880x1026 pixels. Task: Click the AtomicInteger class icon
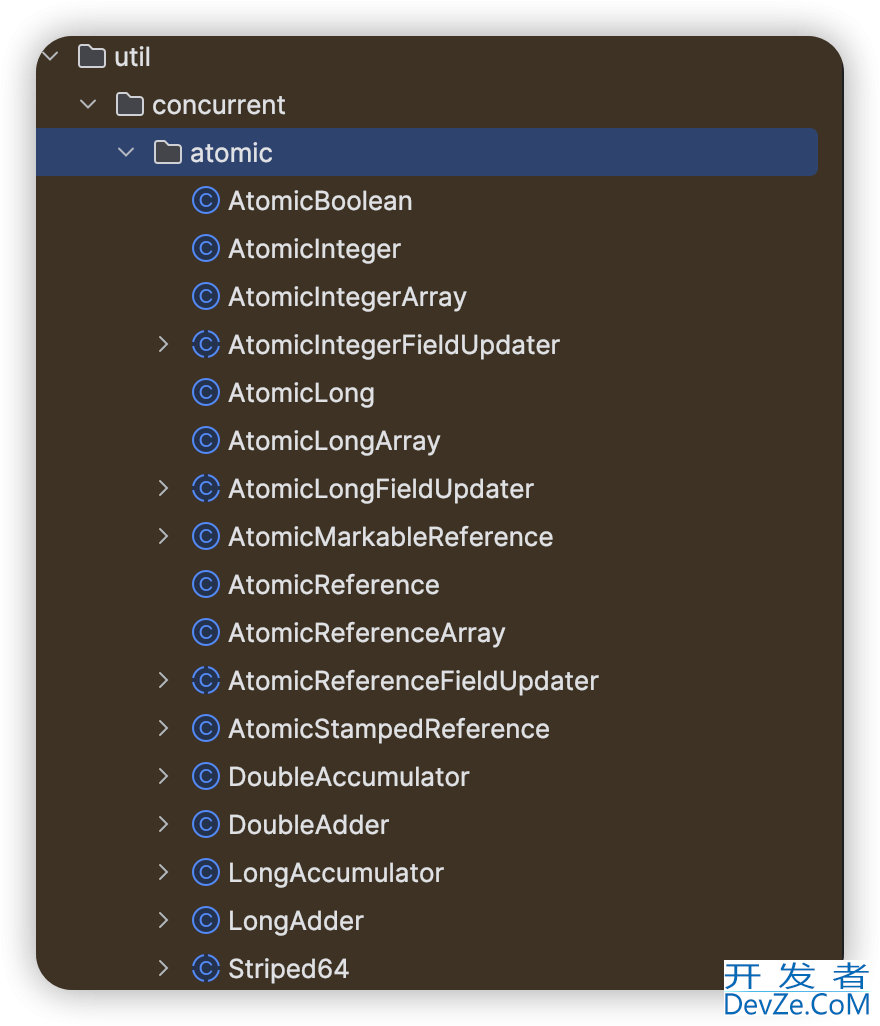point(205,249)
